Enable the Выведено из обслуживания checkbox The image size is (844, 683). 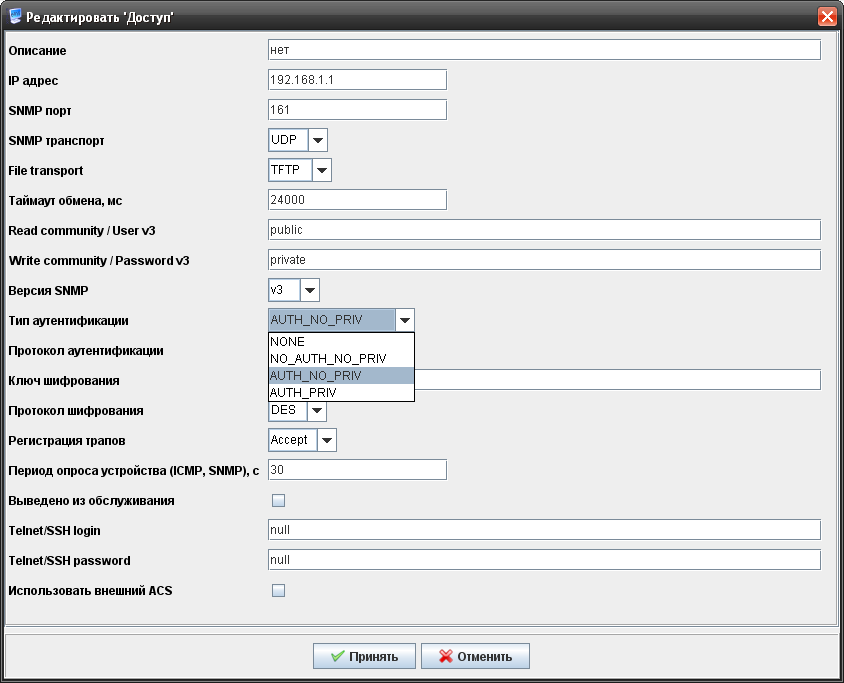point(278,500)
